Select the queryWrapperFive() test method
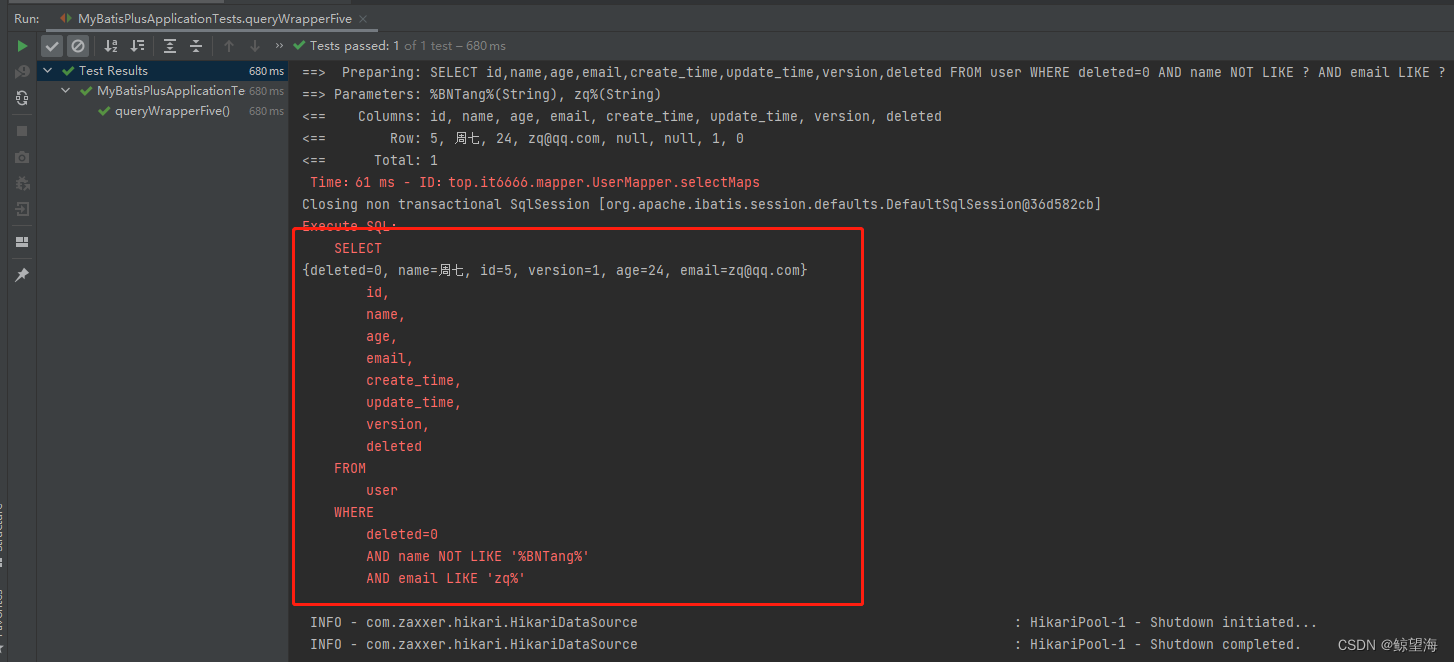The image size is (1454, 662). 163,111
